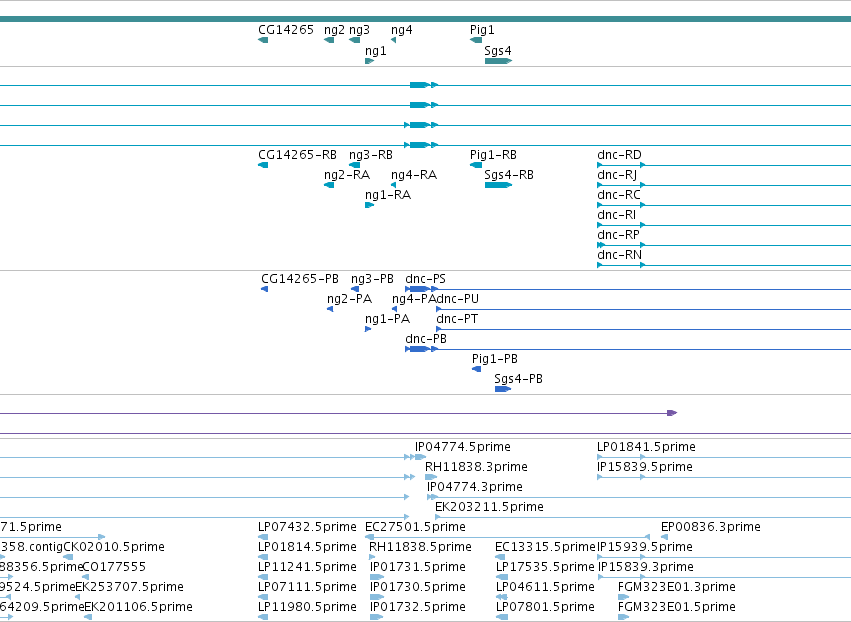The width and height of the screenshot is (851, 622).
Task: Select EST LP01814.5prime
Action: (x=307, y=547)
